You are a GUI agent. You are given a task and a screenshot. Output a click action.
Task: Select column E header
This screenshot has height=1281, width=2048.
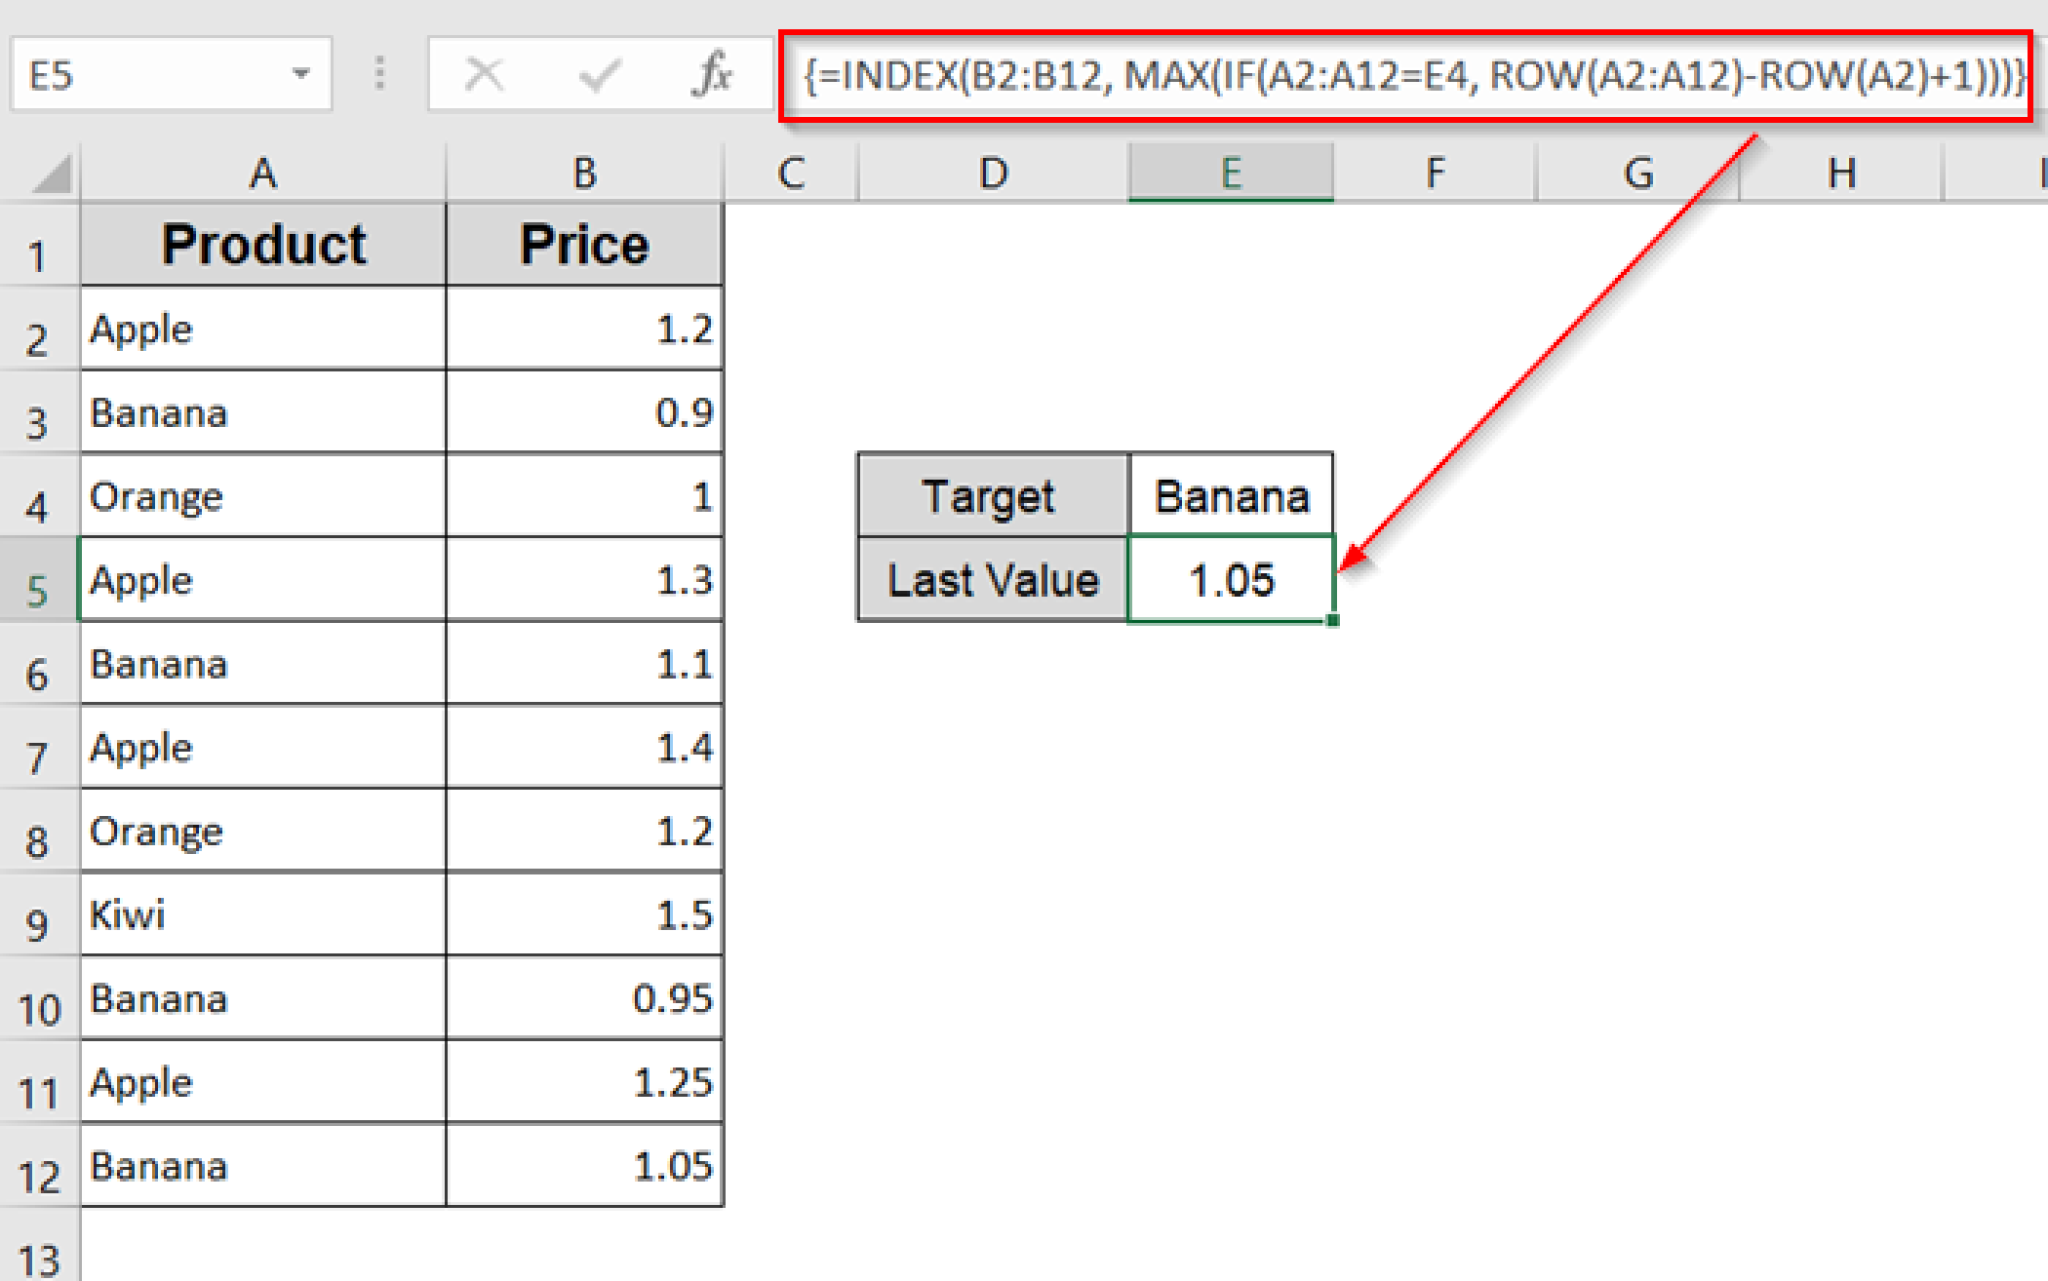click(1232, 172)
